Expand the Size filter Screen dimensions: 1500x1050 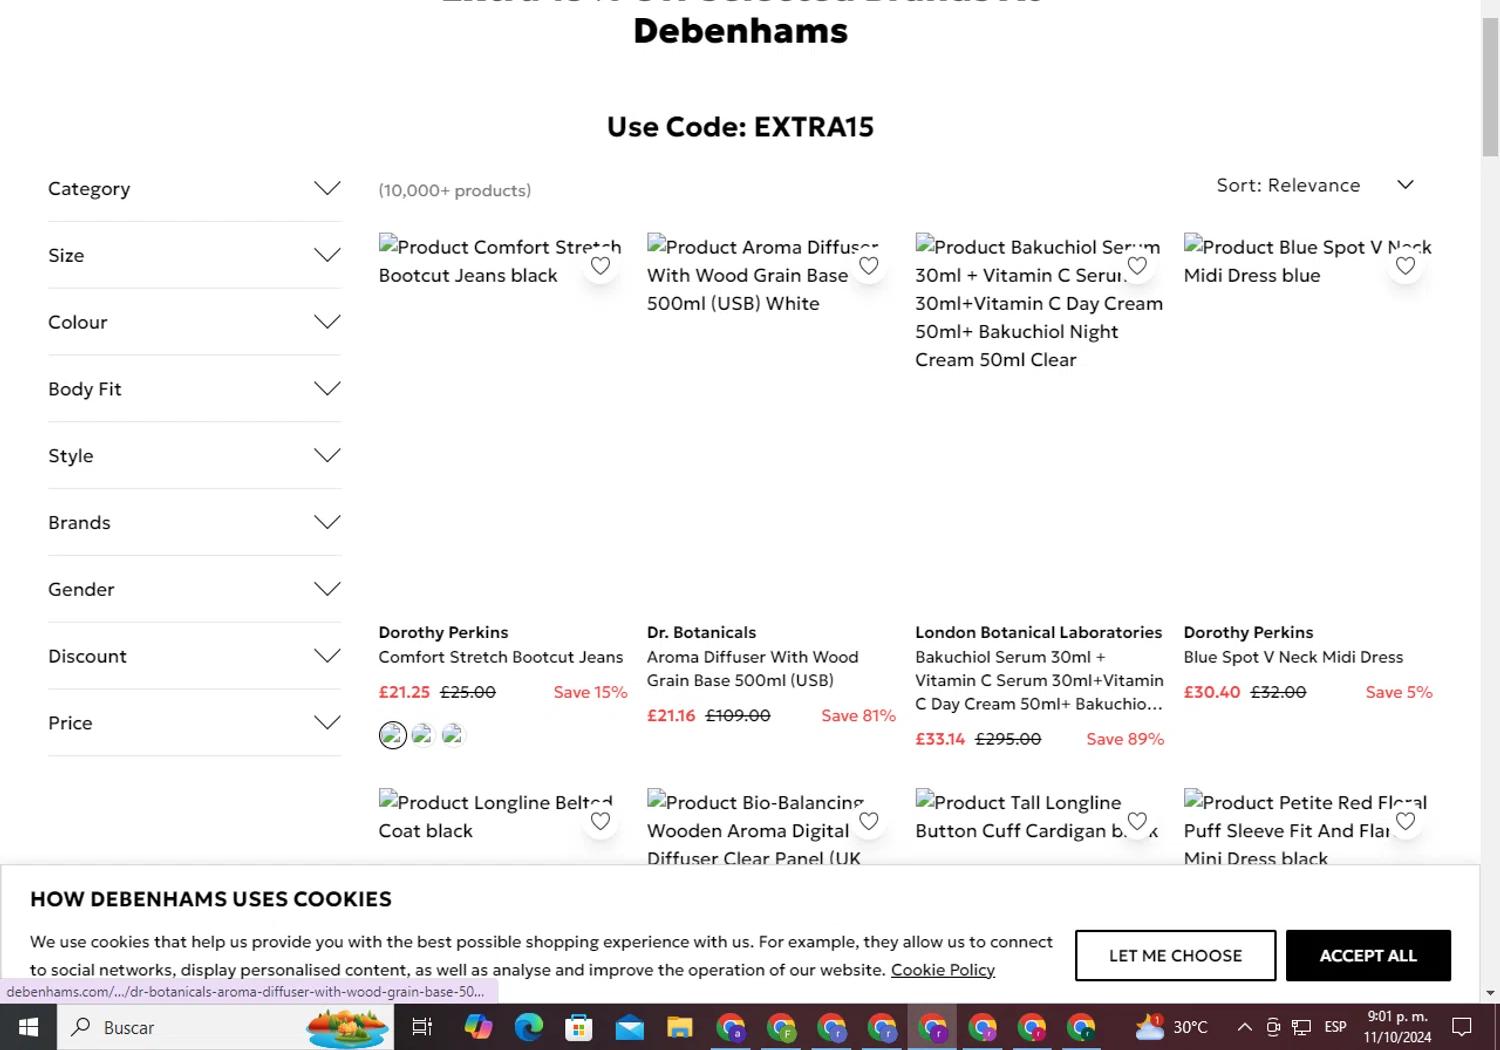[x=195, y=255]
